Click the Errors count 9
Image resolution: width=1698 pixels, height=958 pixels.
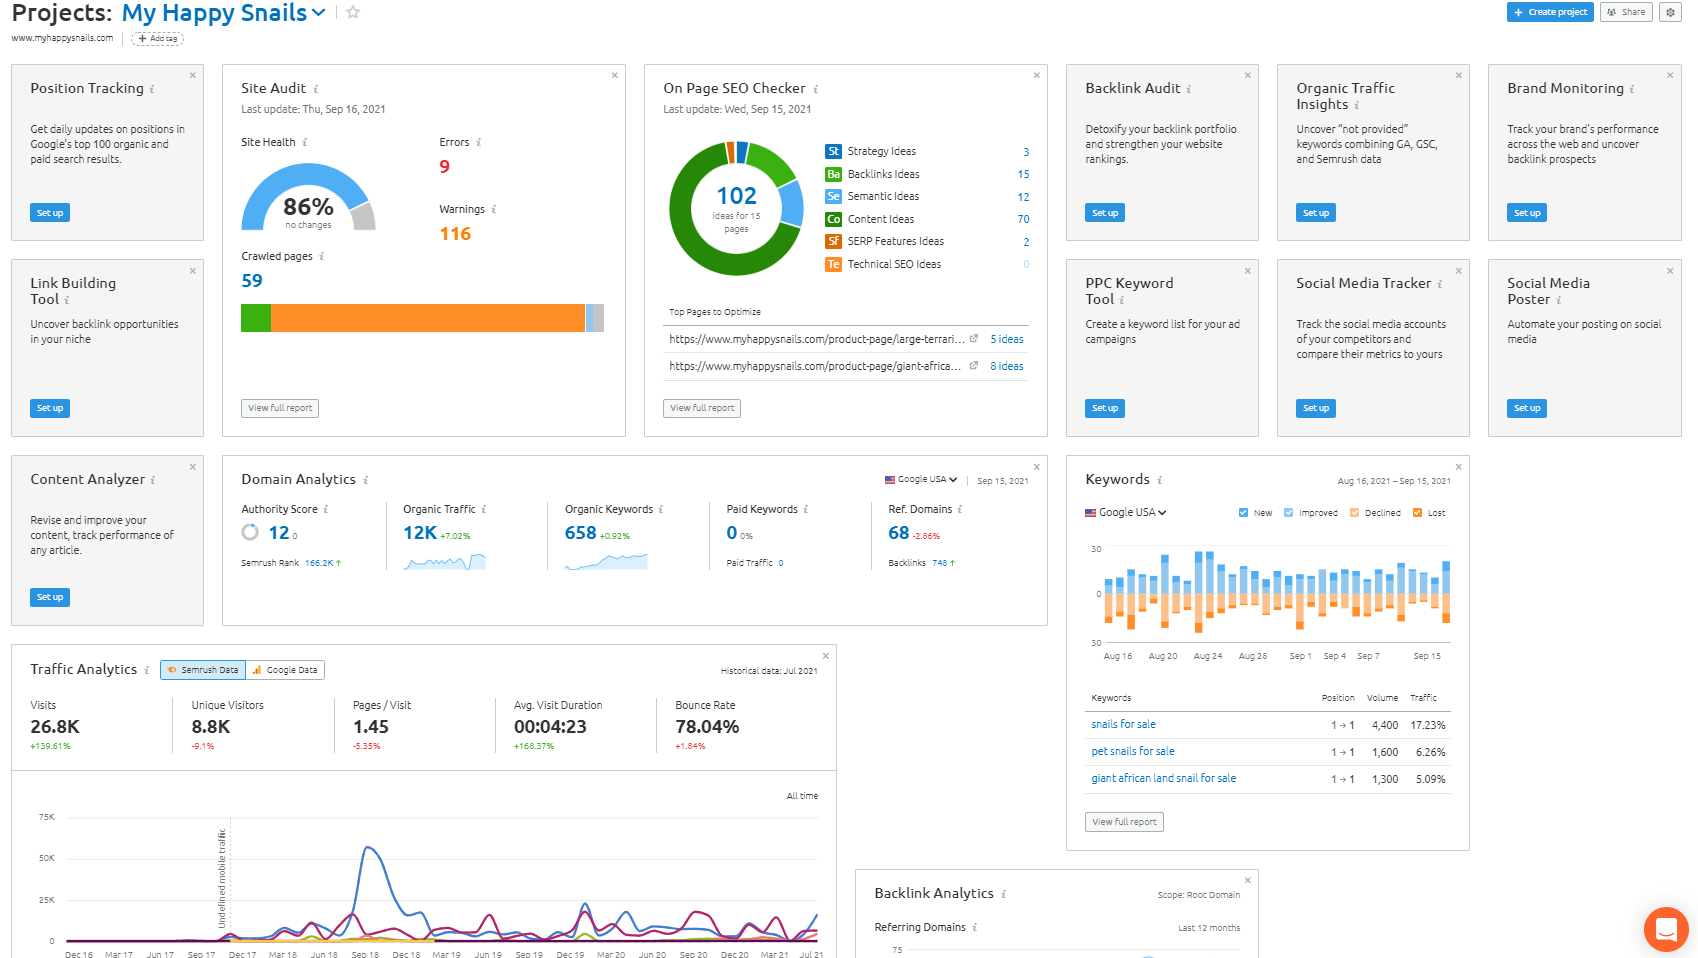point(445,166)
